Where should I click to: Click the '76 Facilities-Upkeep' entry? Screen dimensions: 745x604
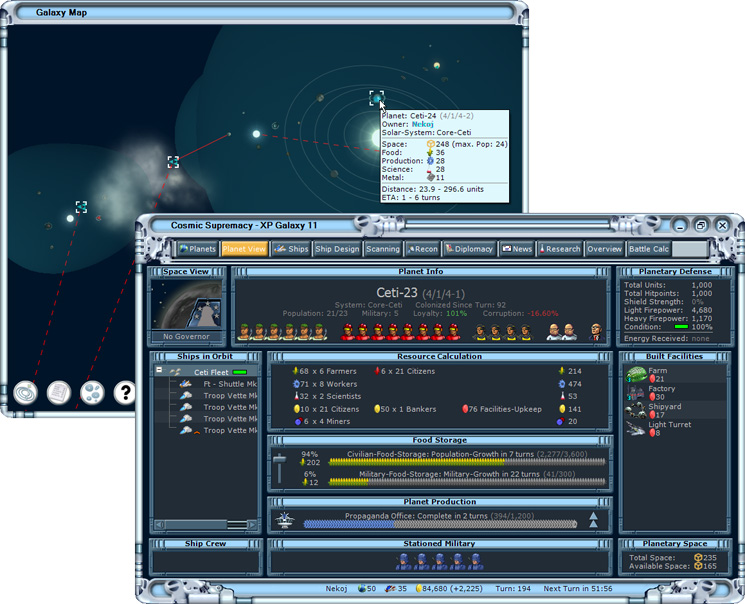(502, 409)
